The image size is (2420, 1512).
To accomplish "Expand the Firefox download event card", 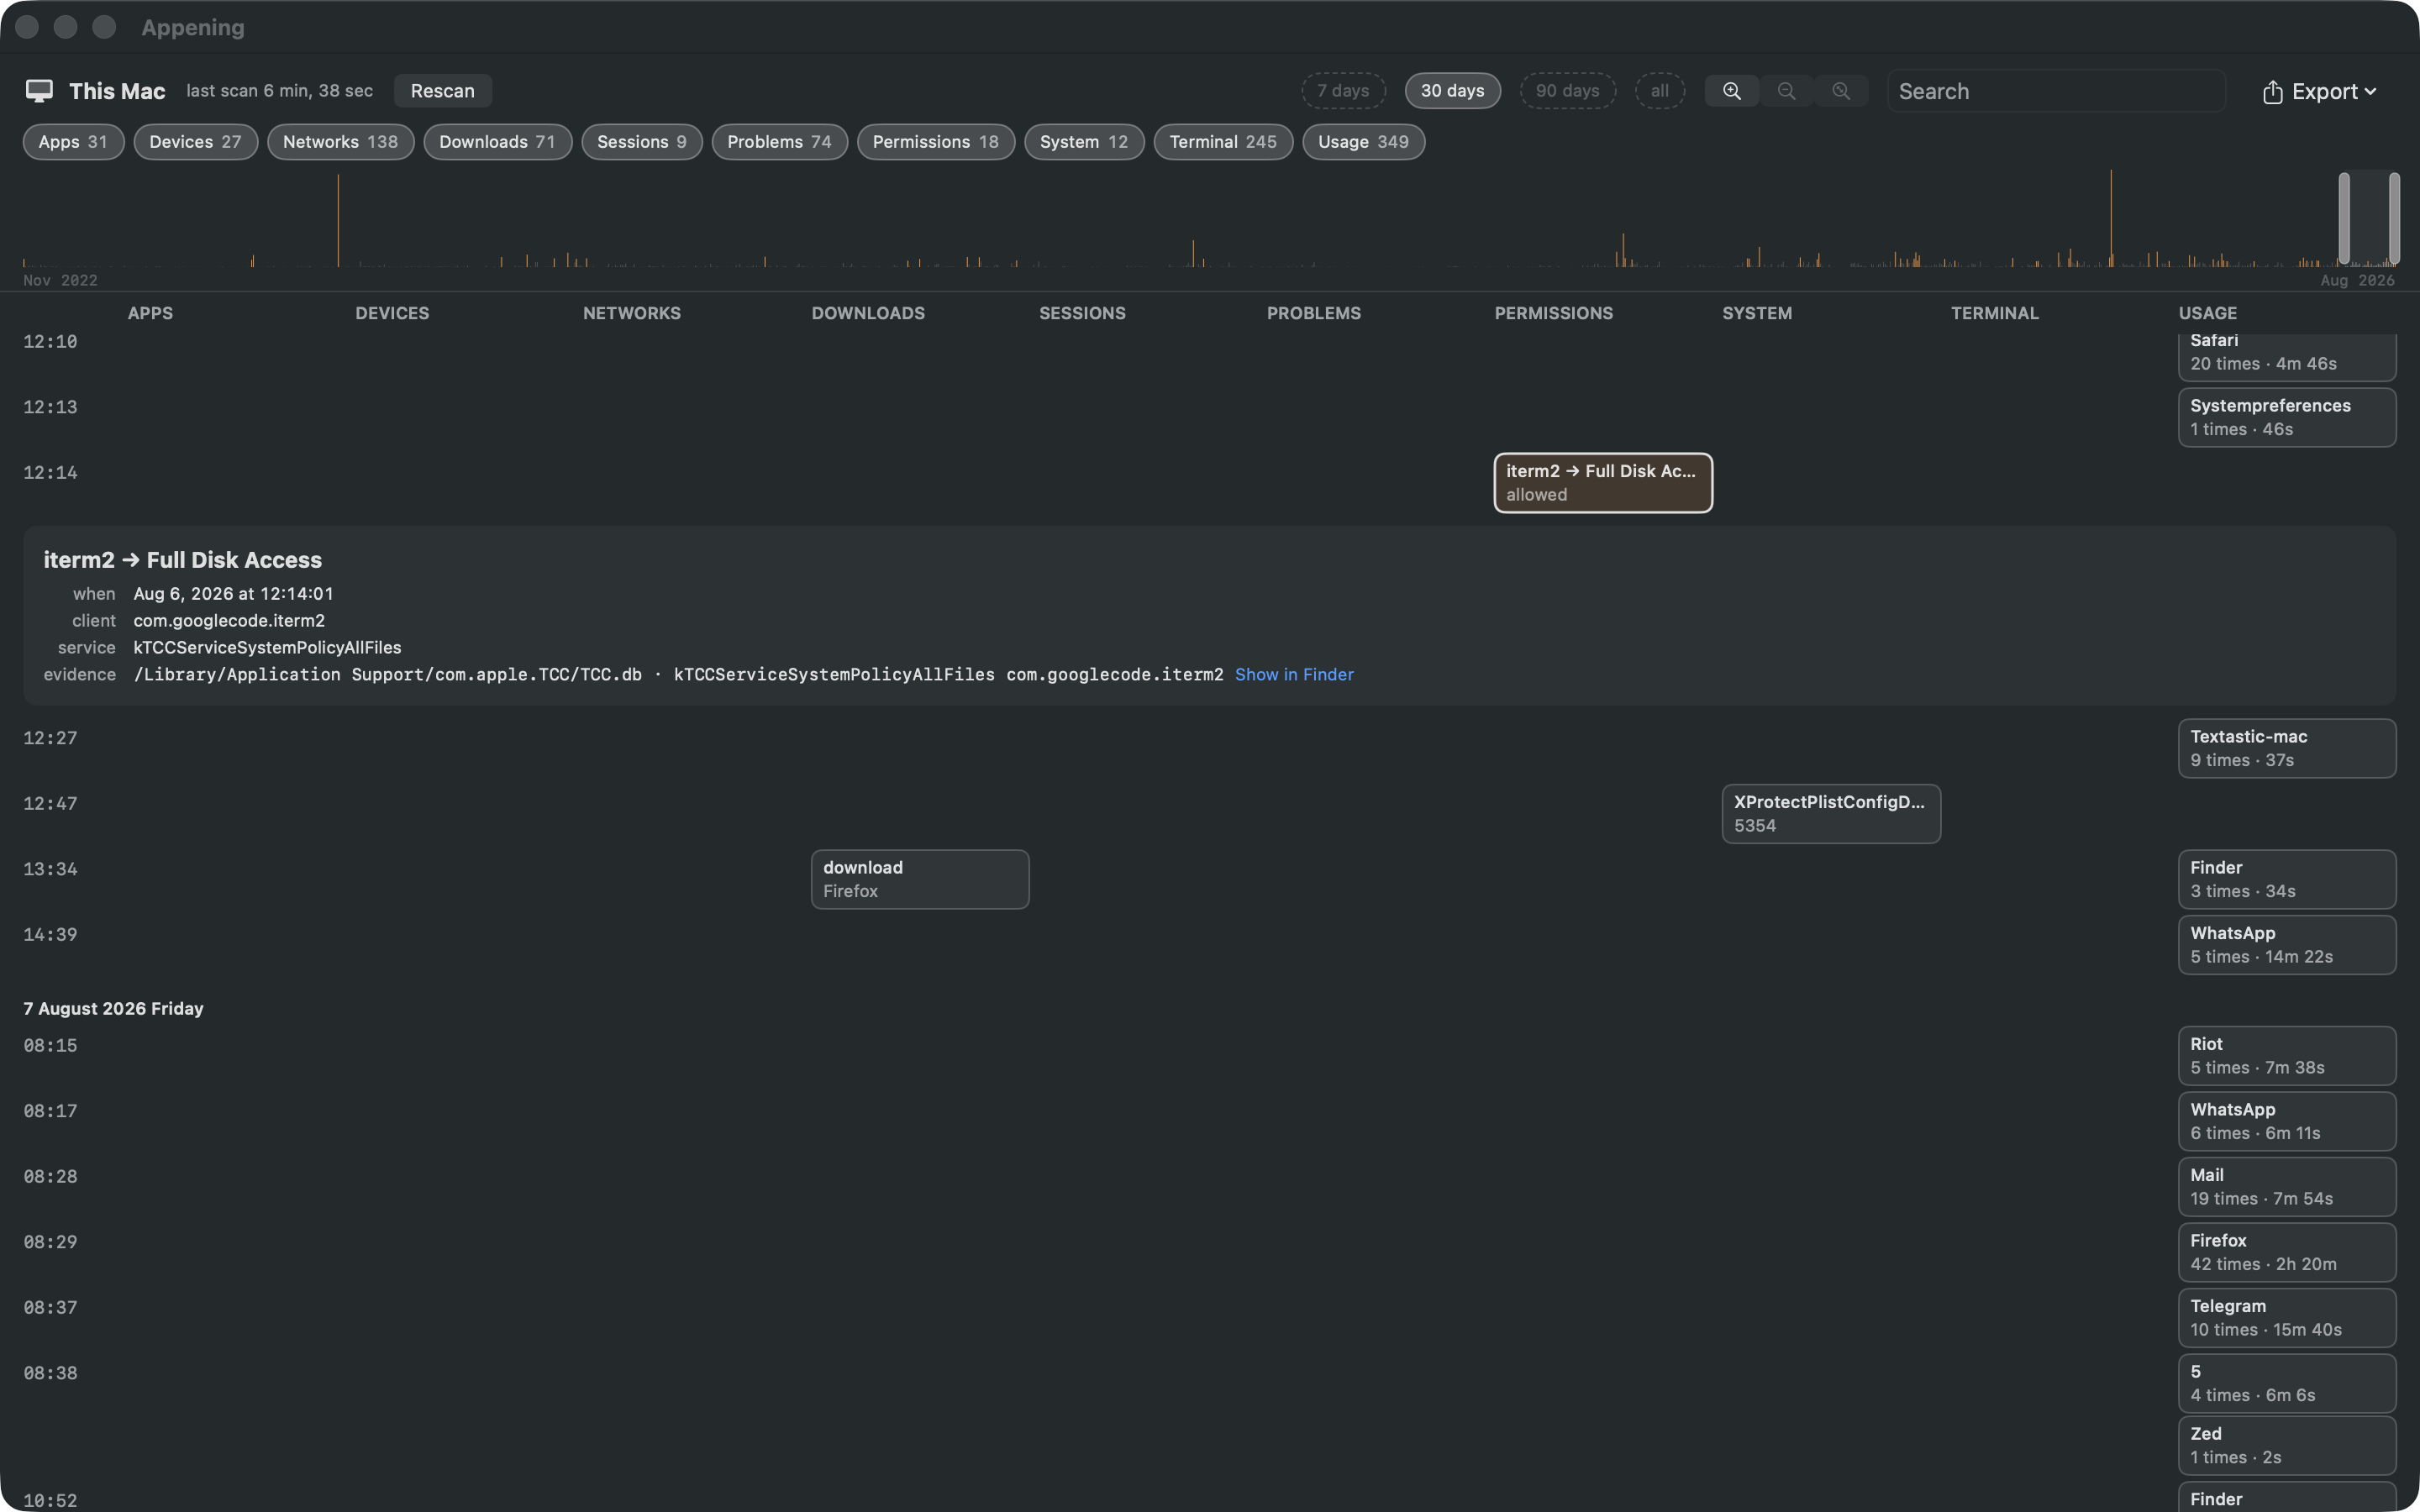I will click(x=920, y=879).
